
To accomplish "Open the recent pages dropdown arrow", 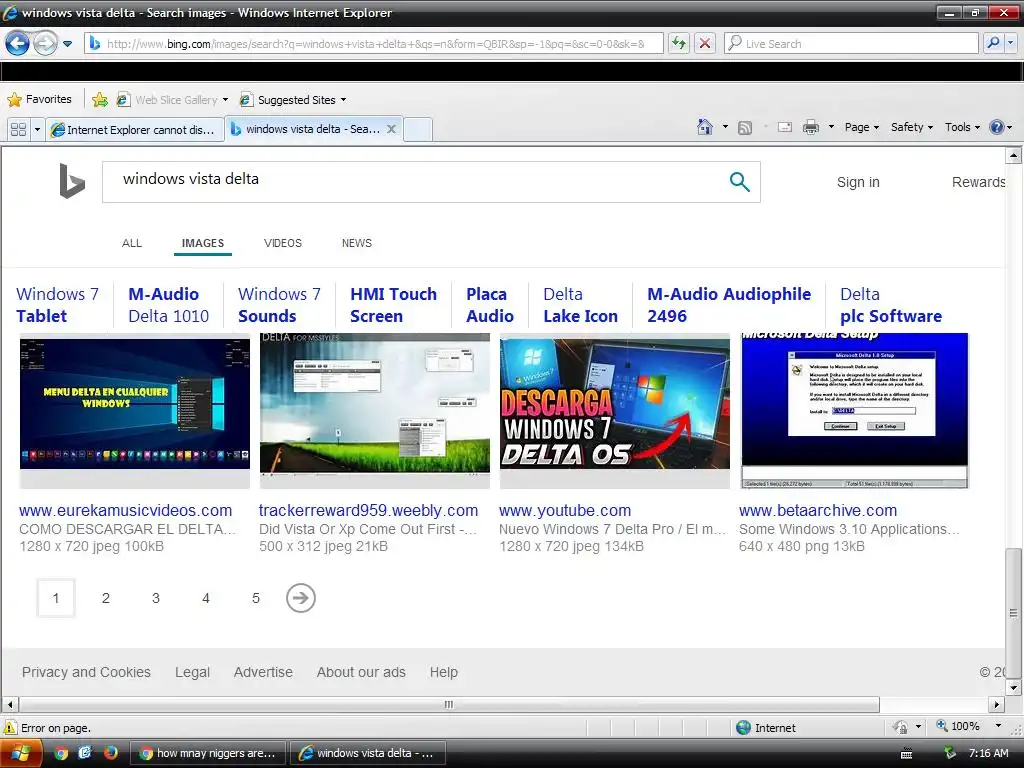I will point(67,44).
